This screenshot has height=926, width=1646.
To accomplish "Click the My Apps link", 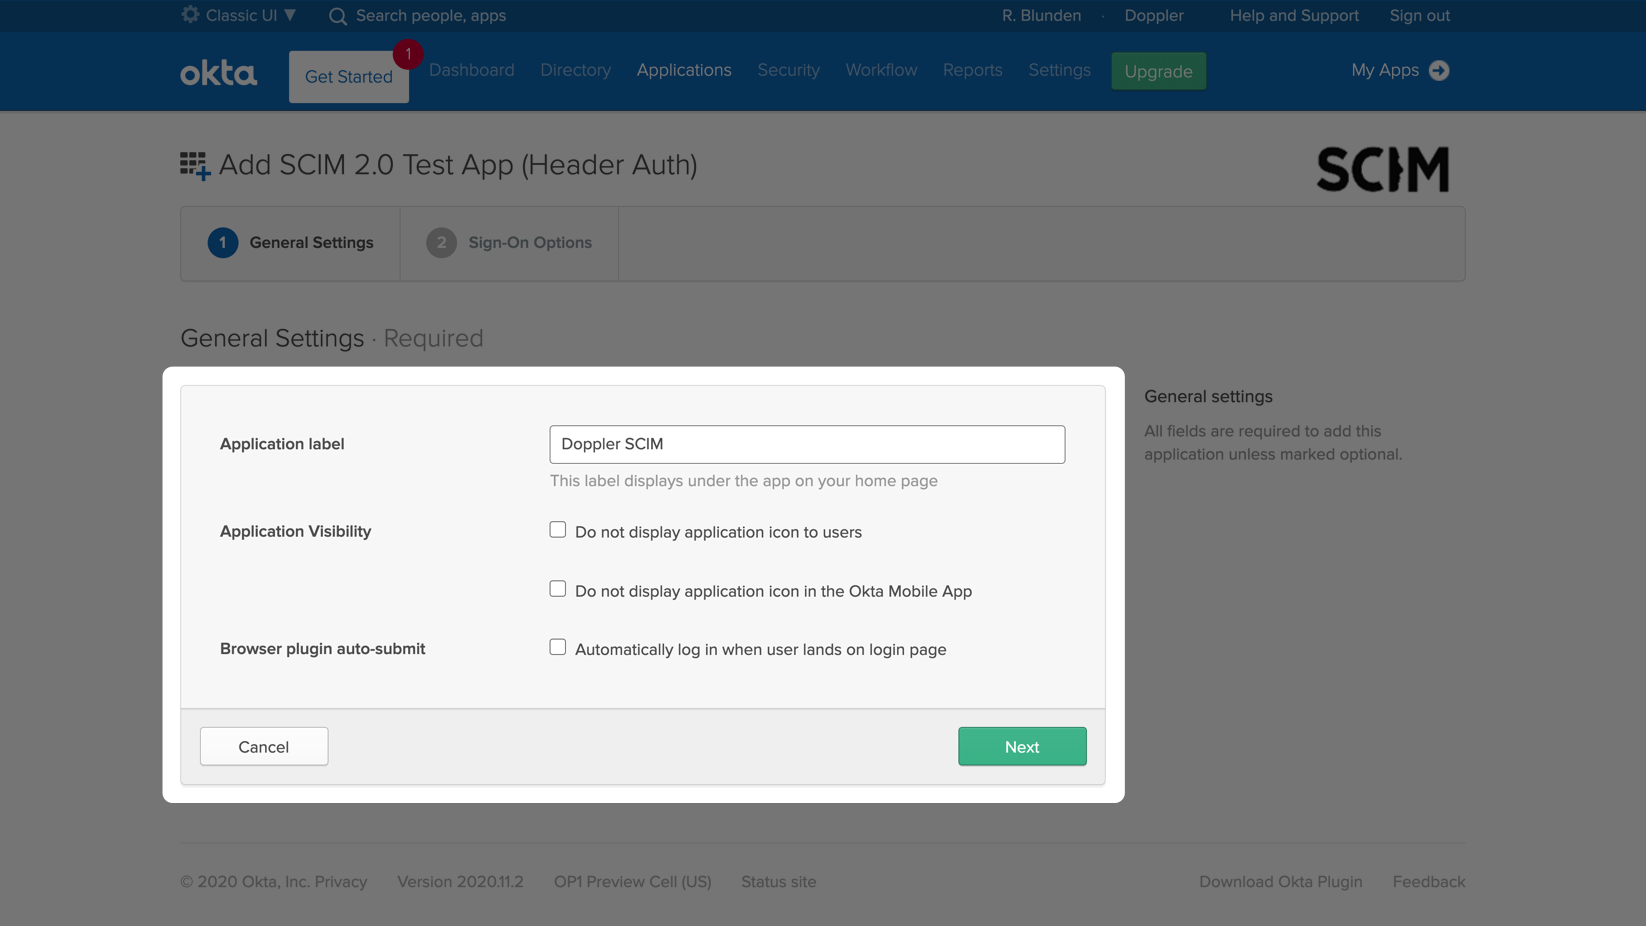I will [1385, 70].
